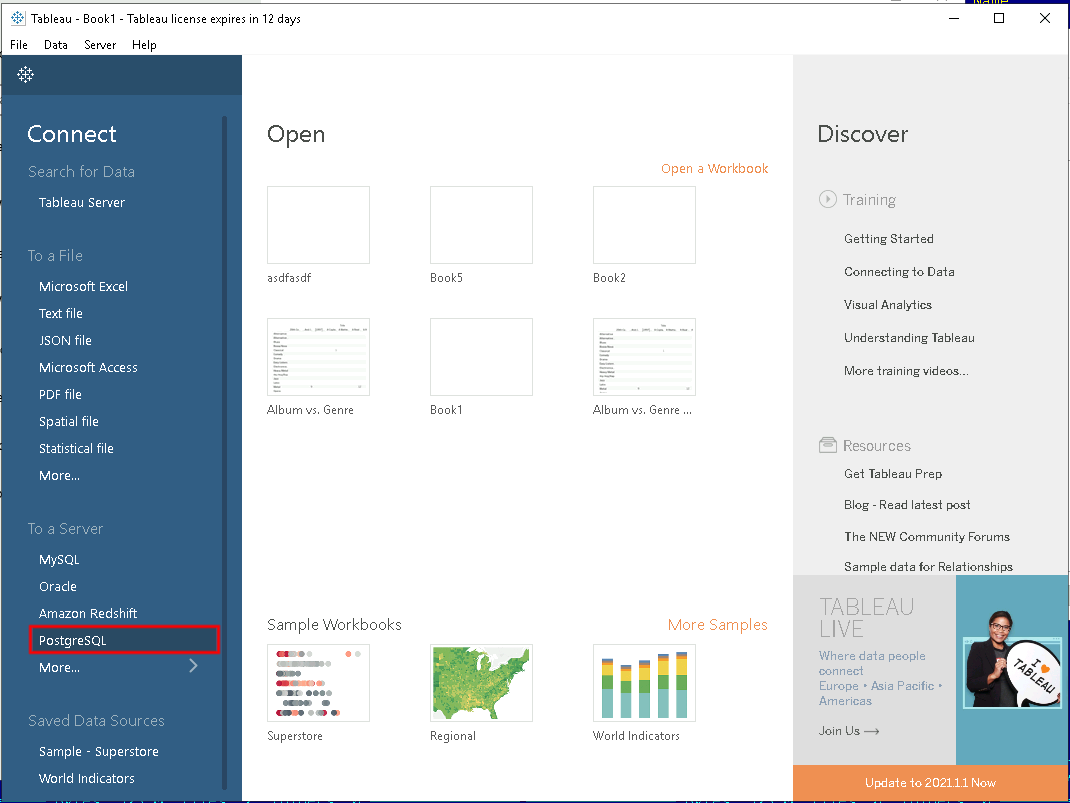Click Search for Data heading
1070x803 pixels.
81,171
